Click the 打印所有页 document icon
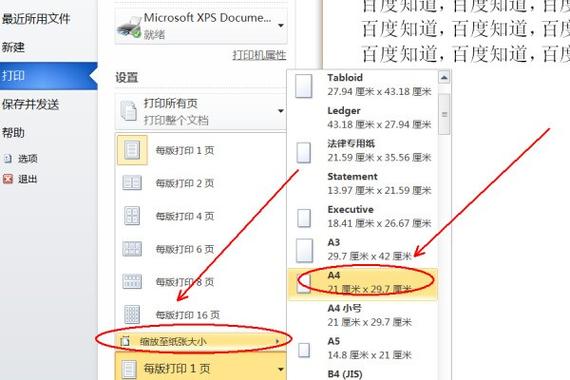The image size is (570, 380). click(x=128, y=111)
